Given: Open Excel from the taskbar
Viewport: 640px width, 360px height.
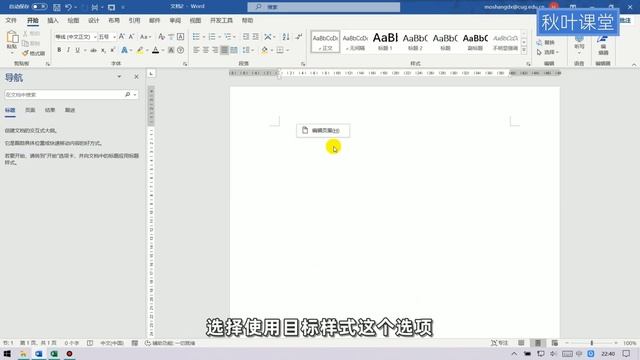Looking at the screenshot, I should point(54,353).
